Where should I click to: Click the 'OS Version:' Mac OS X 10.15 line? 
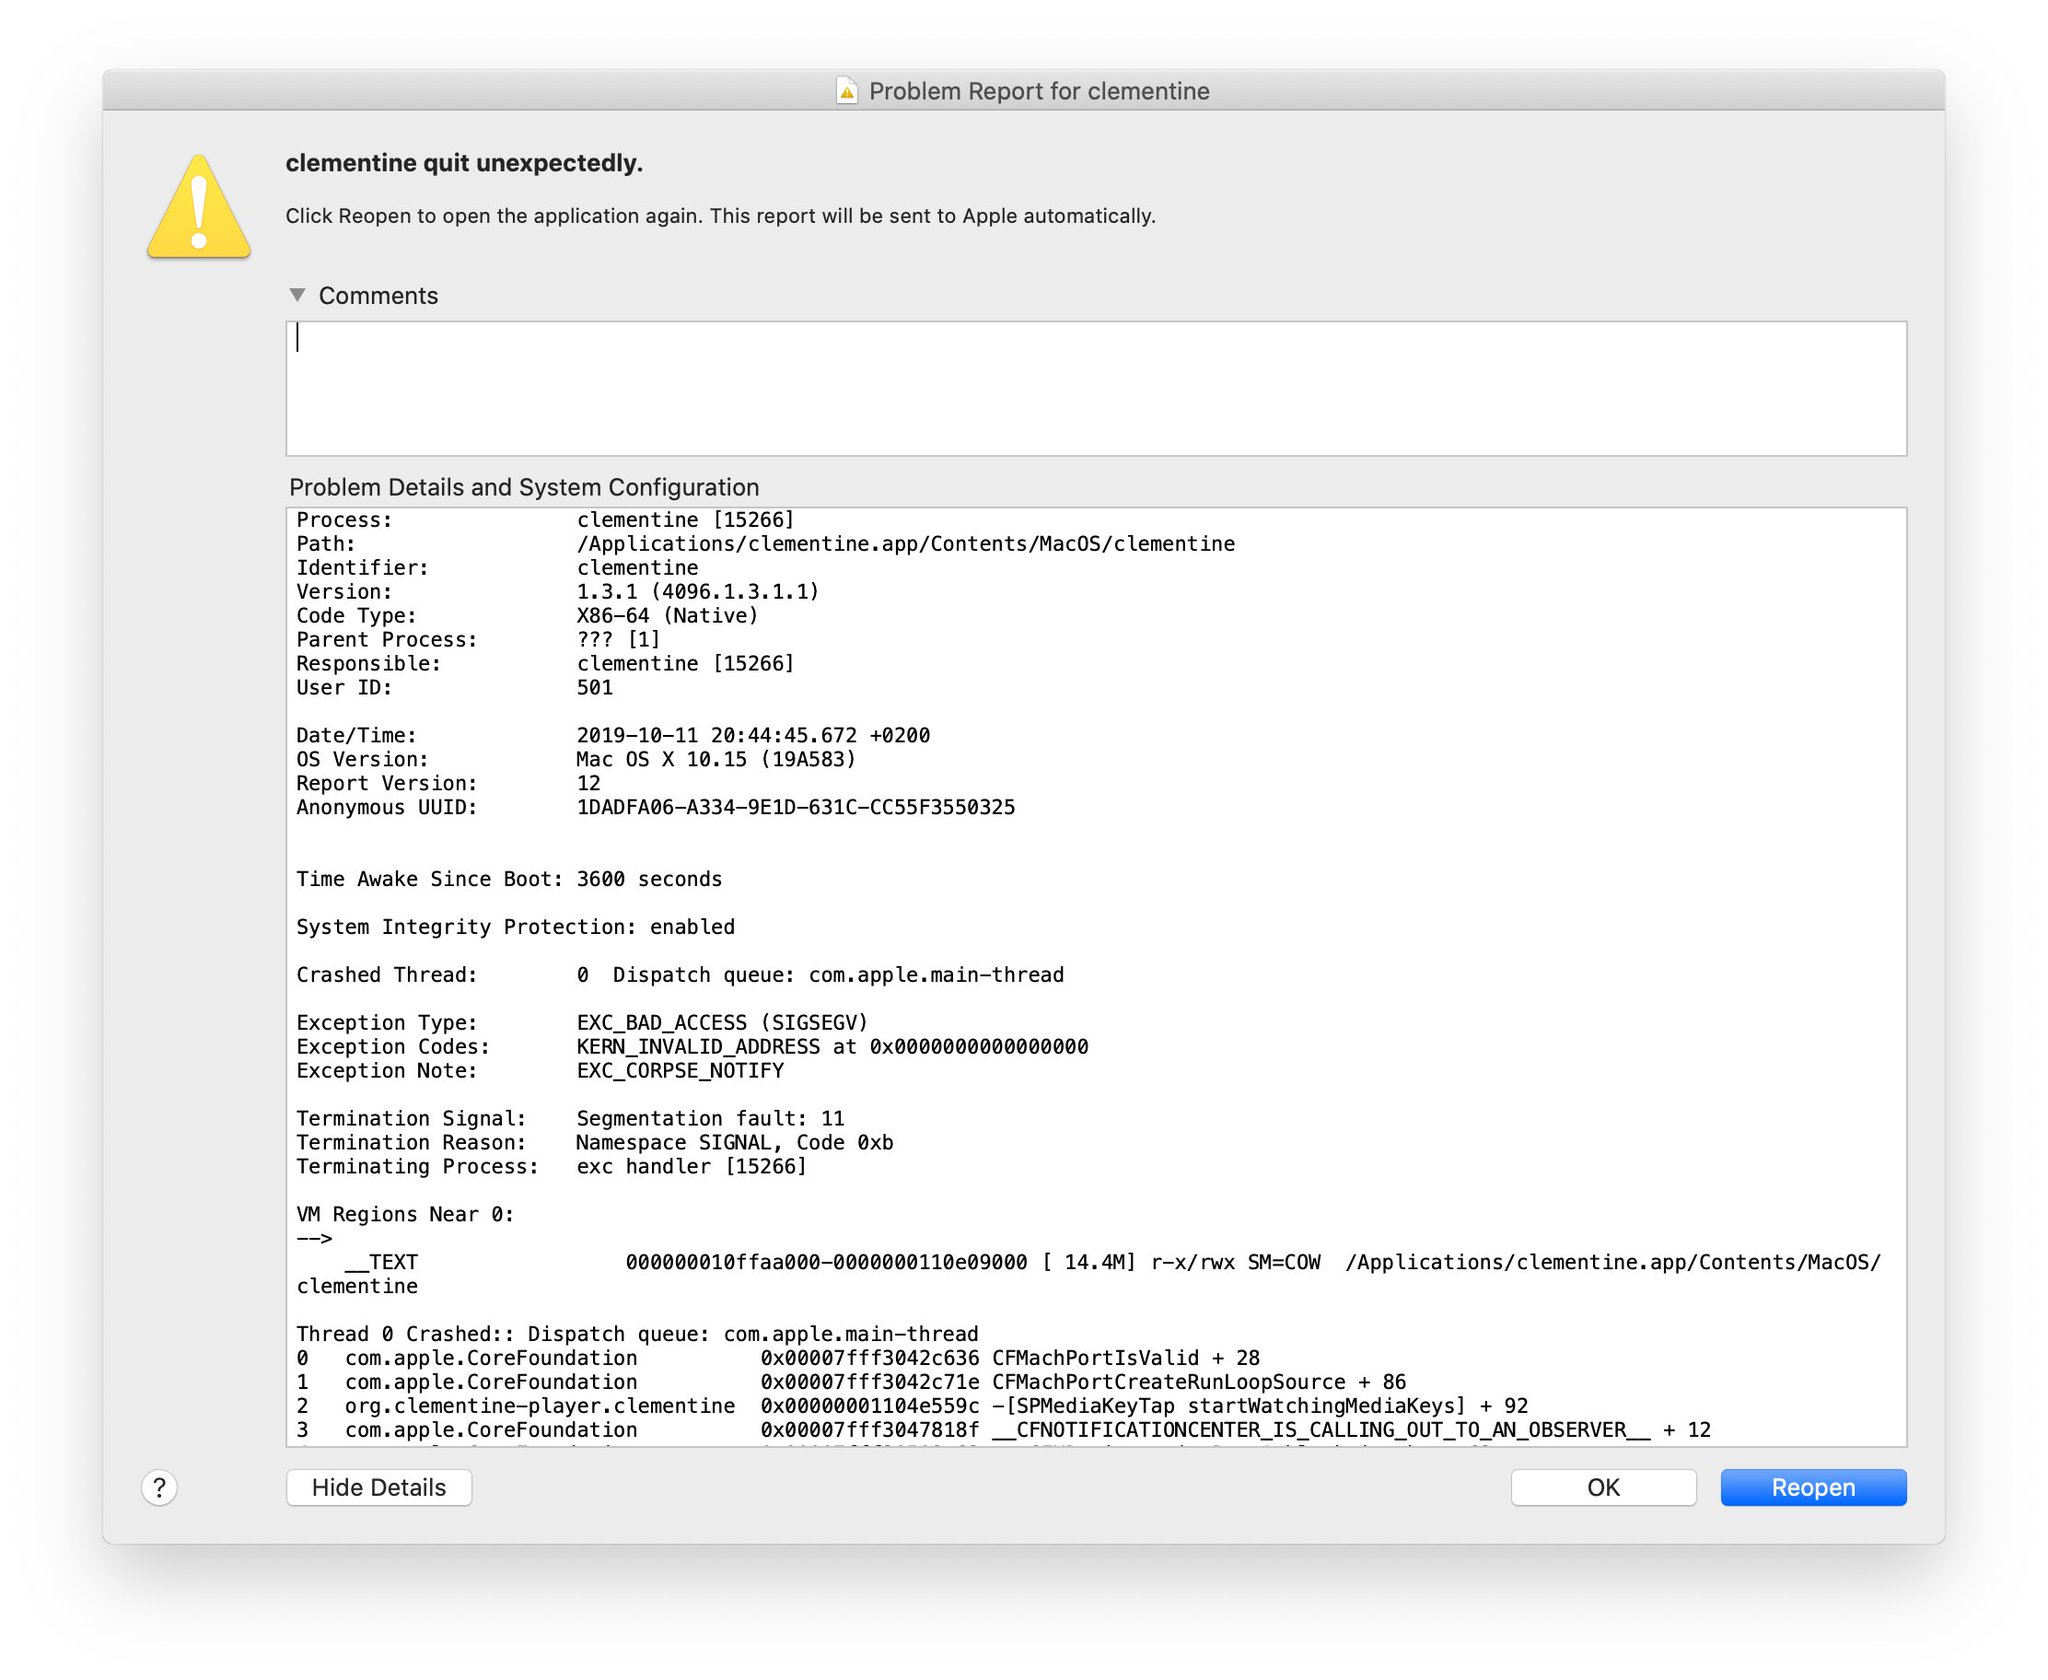tap(576, 760)
